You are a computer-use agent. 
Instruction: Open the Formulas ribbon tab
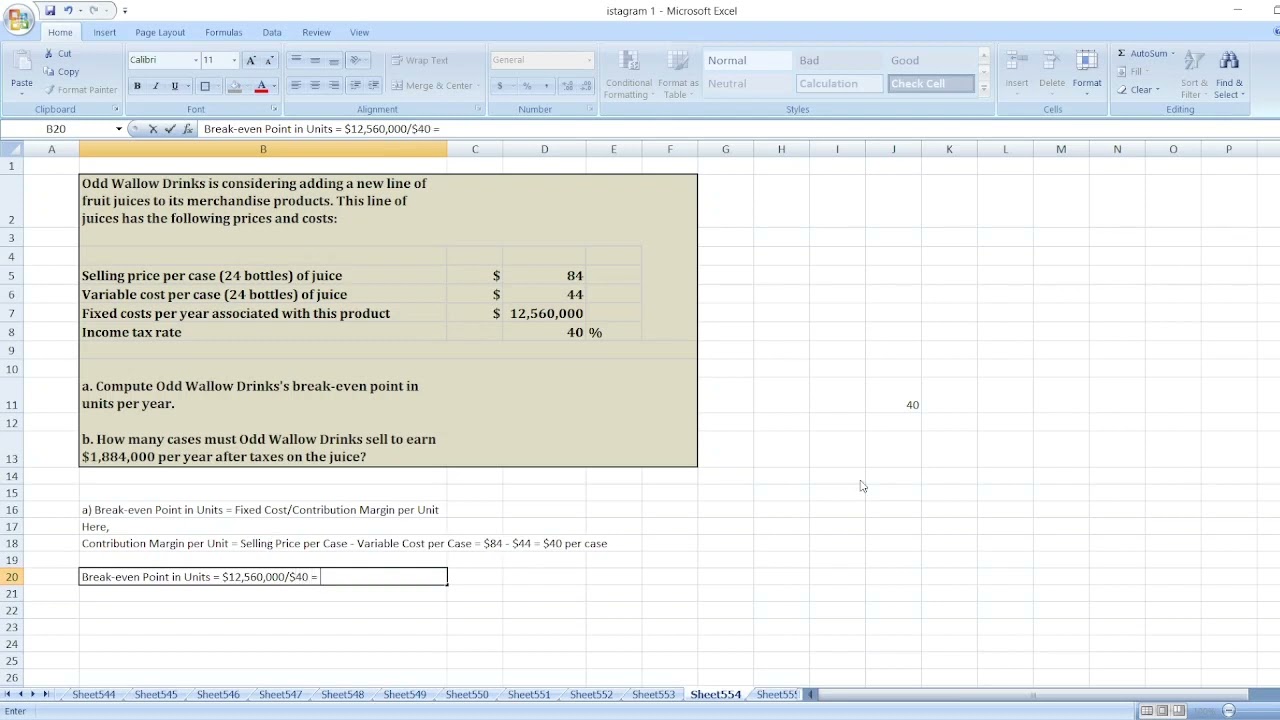[x=224, y=32]
